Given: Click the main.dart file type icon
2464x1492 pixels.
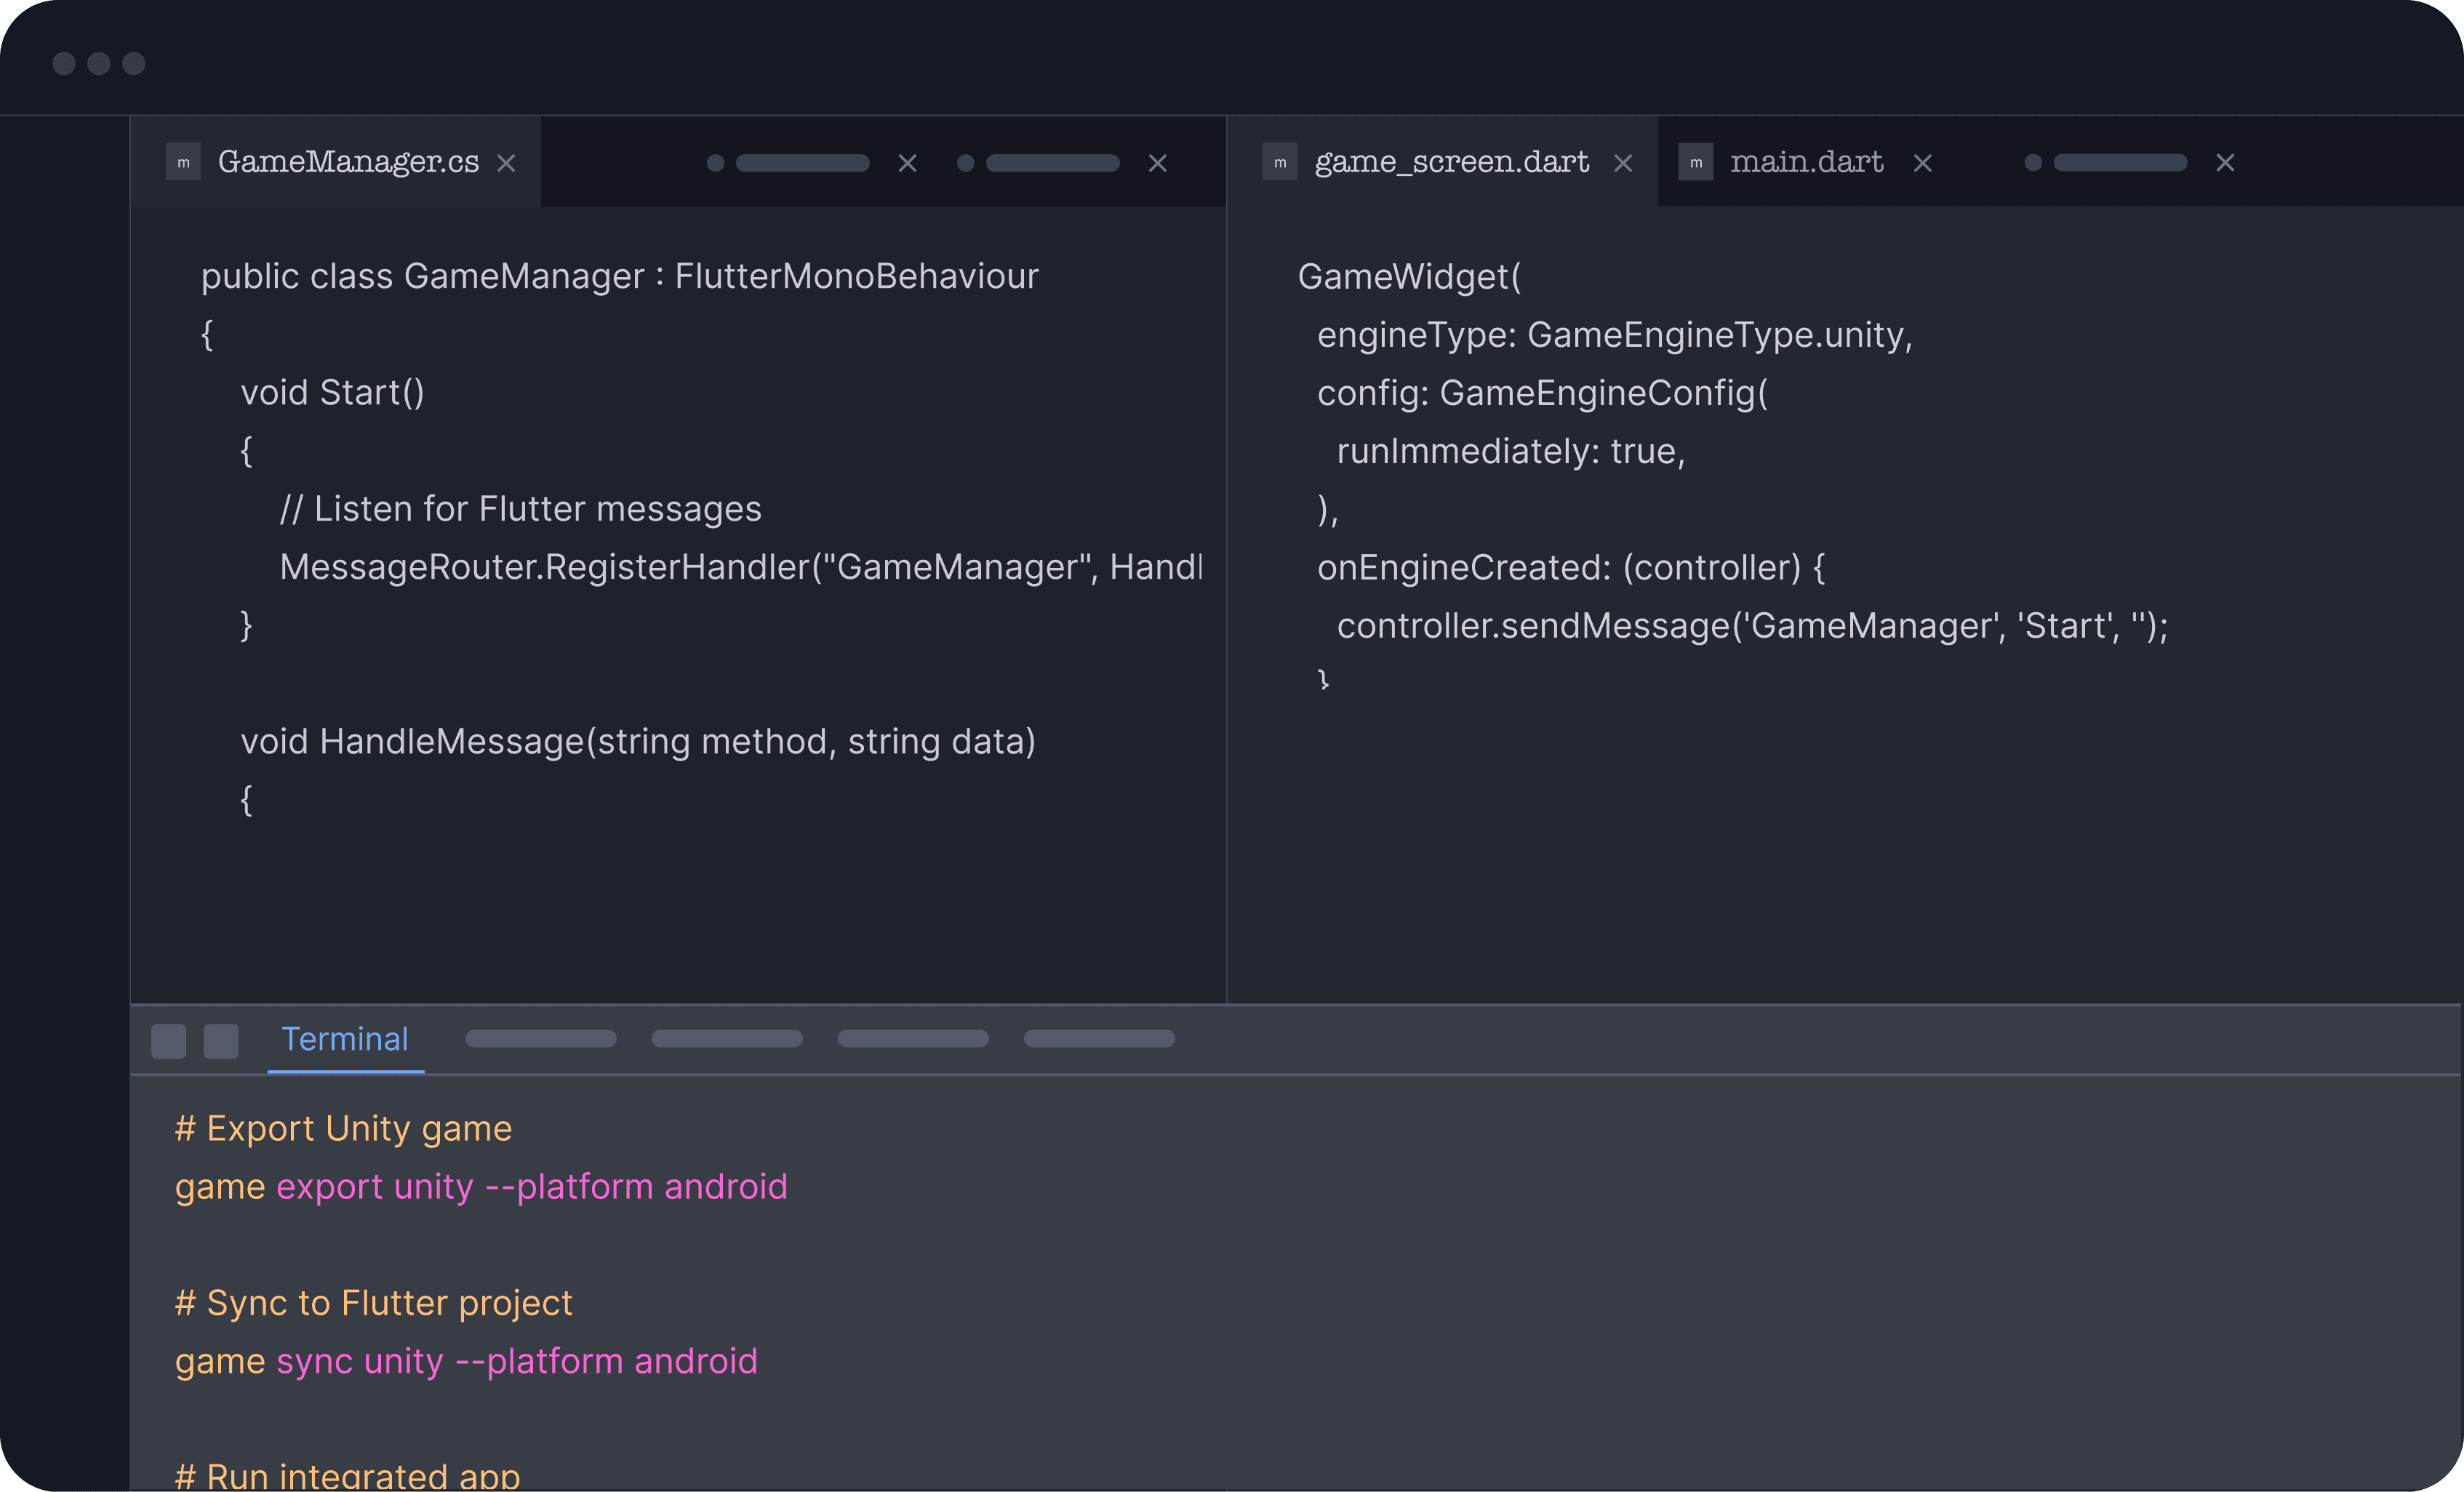Looking at the screenshot, I should (x=1695, y=162).
